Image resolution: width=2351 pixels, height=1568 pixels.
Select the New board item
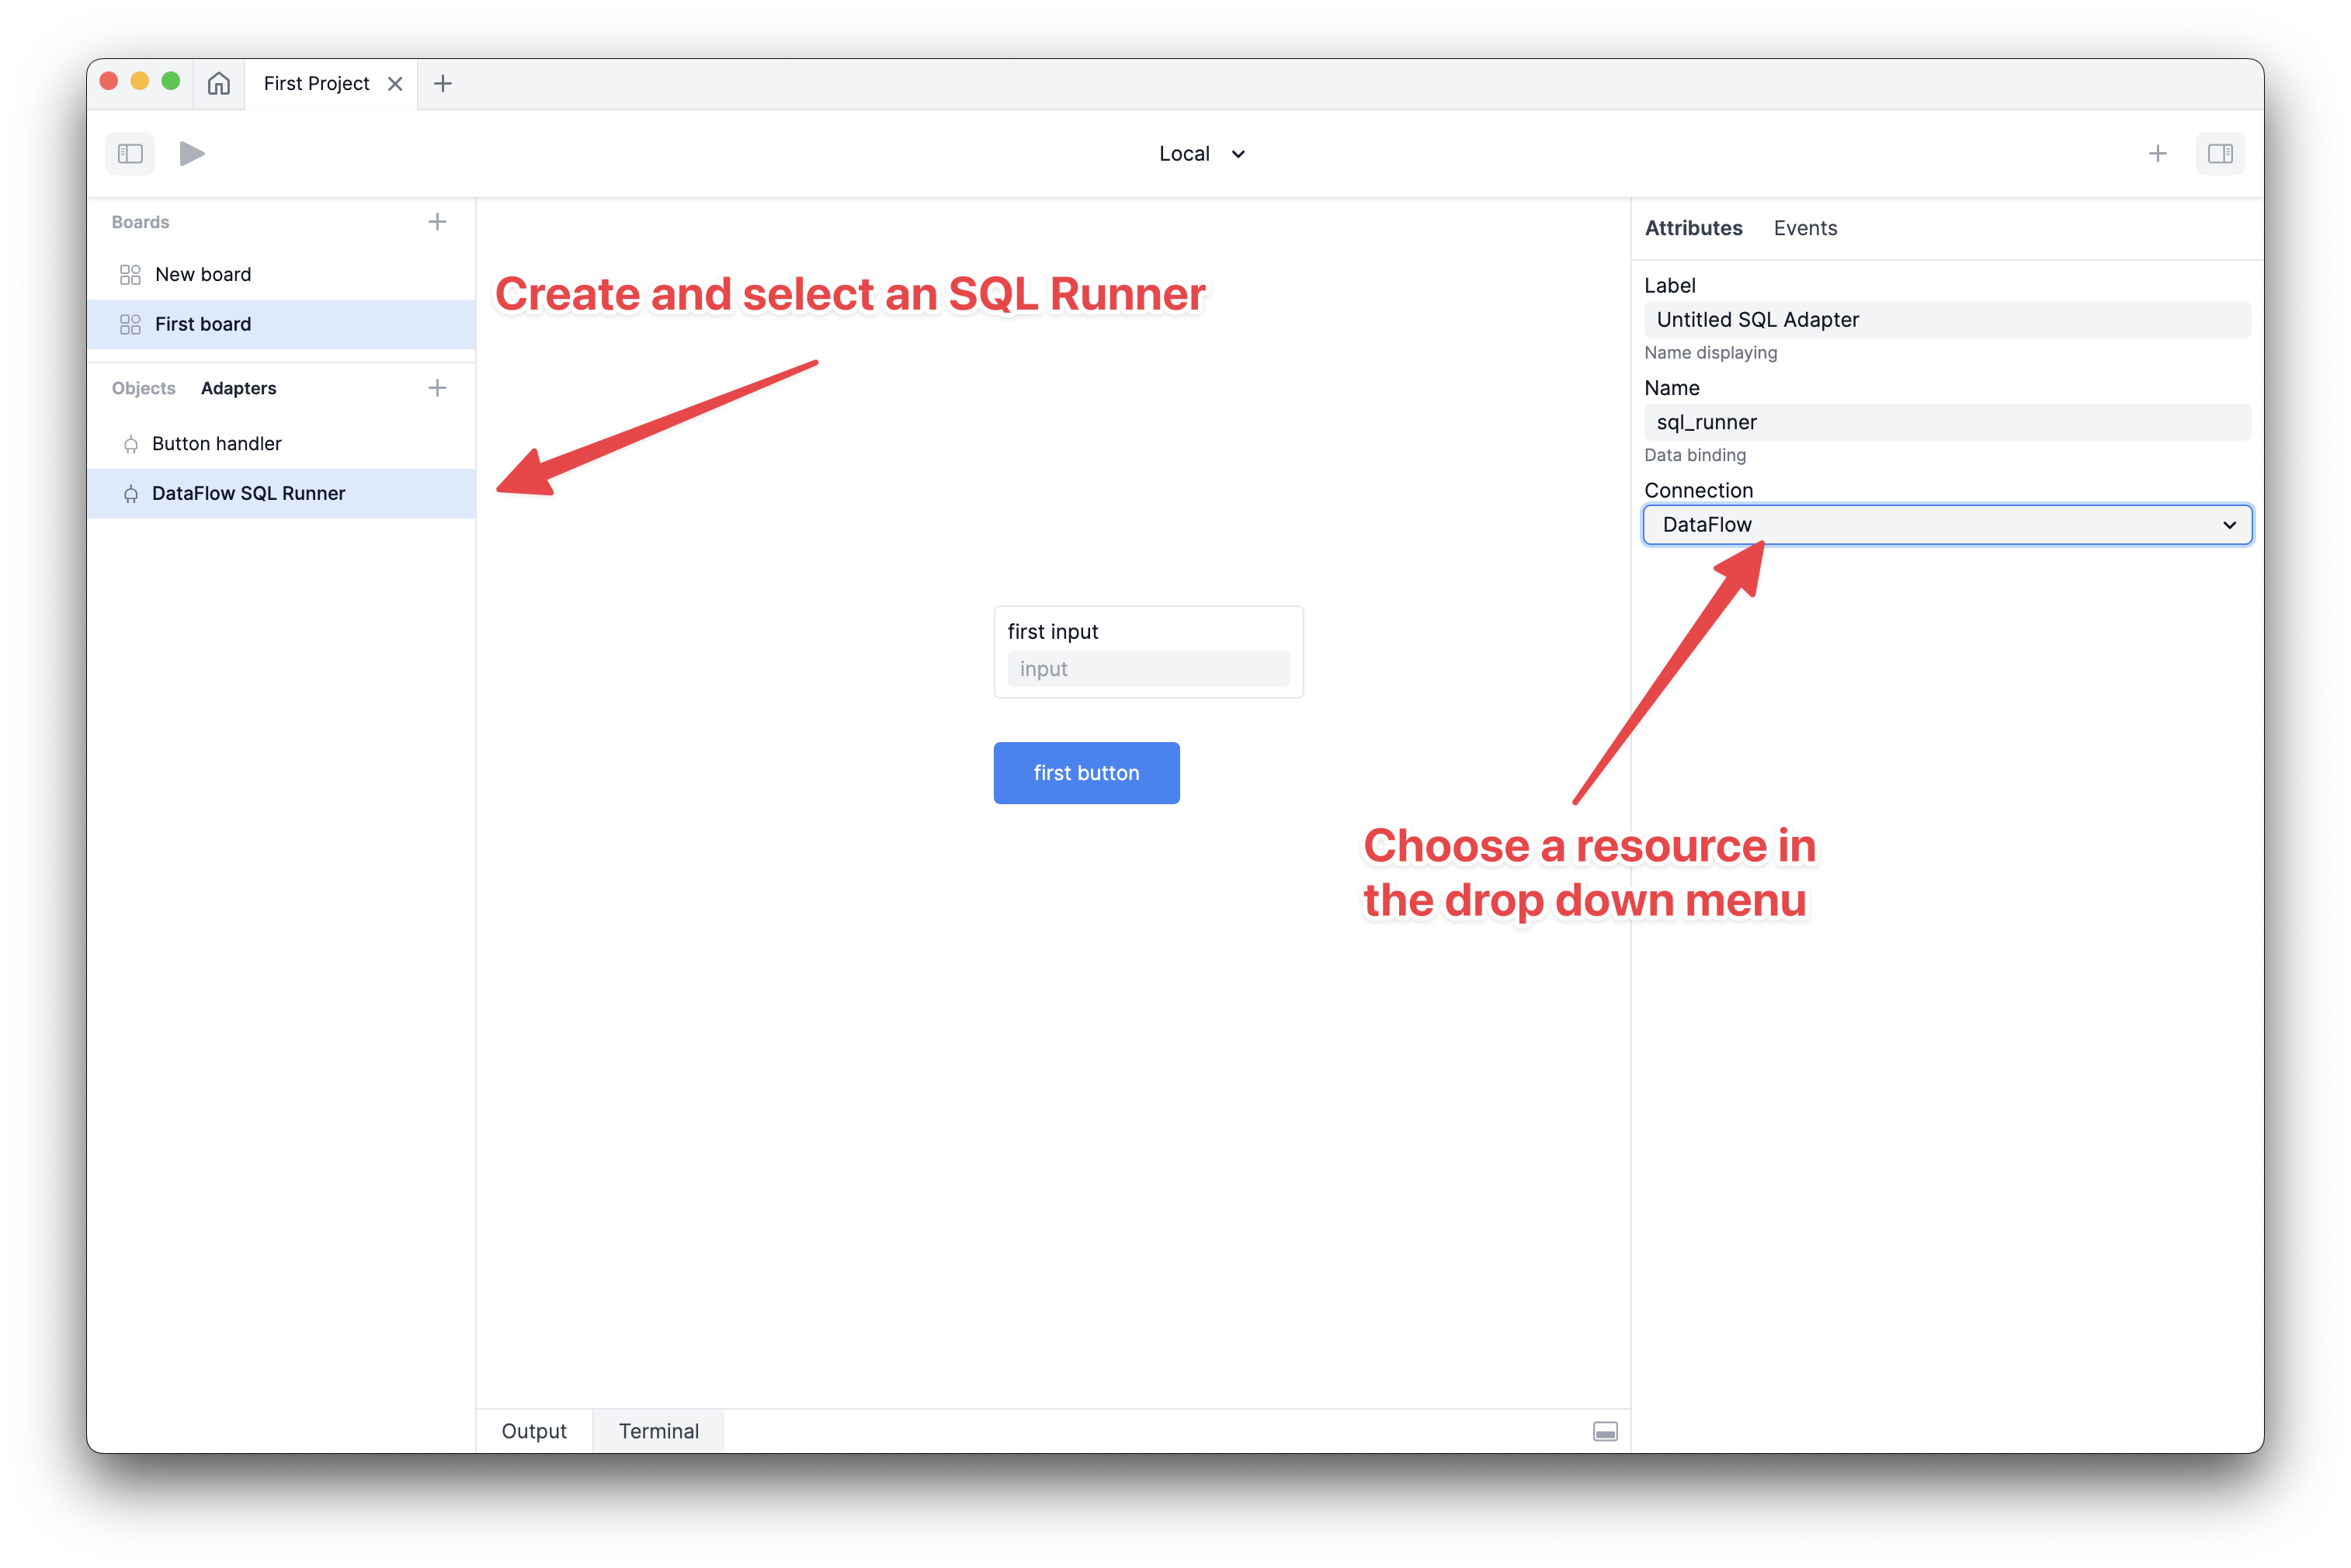pos(203,274)
